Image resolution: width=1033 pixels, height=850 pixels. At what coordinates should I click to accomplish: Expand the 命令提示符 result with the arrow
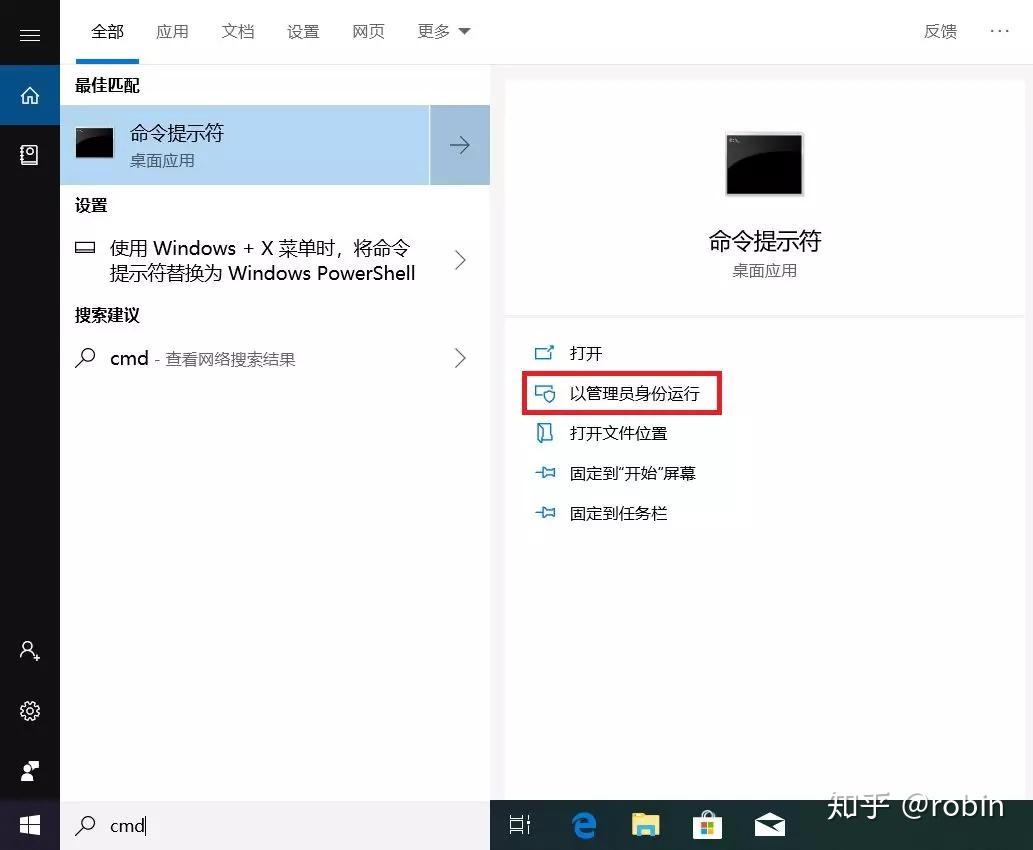coord(459,145)
